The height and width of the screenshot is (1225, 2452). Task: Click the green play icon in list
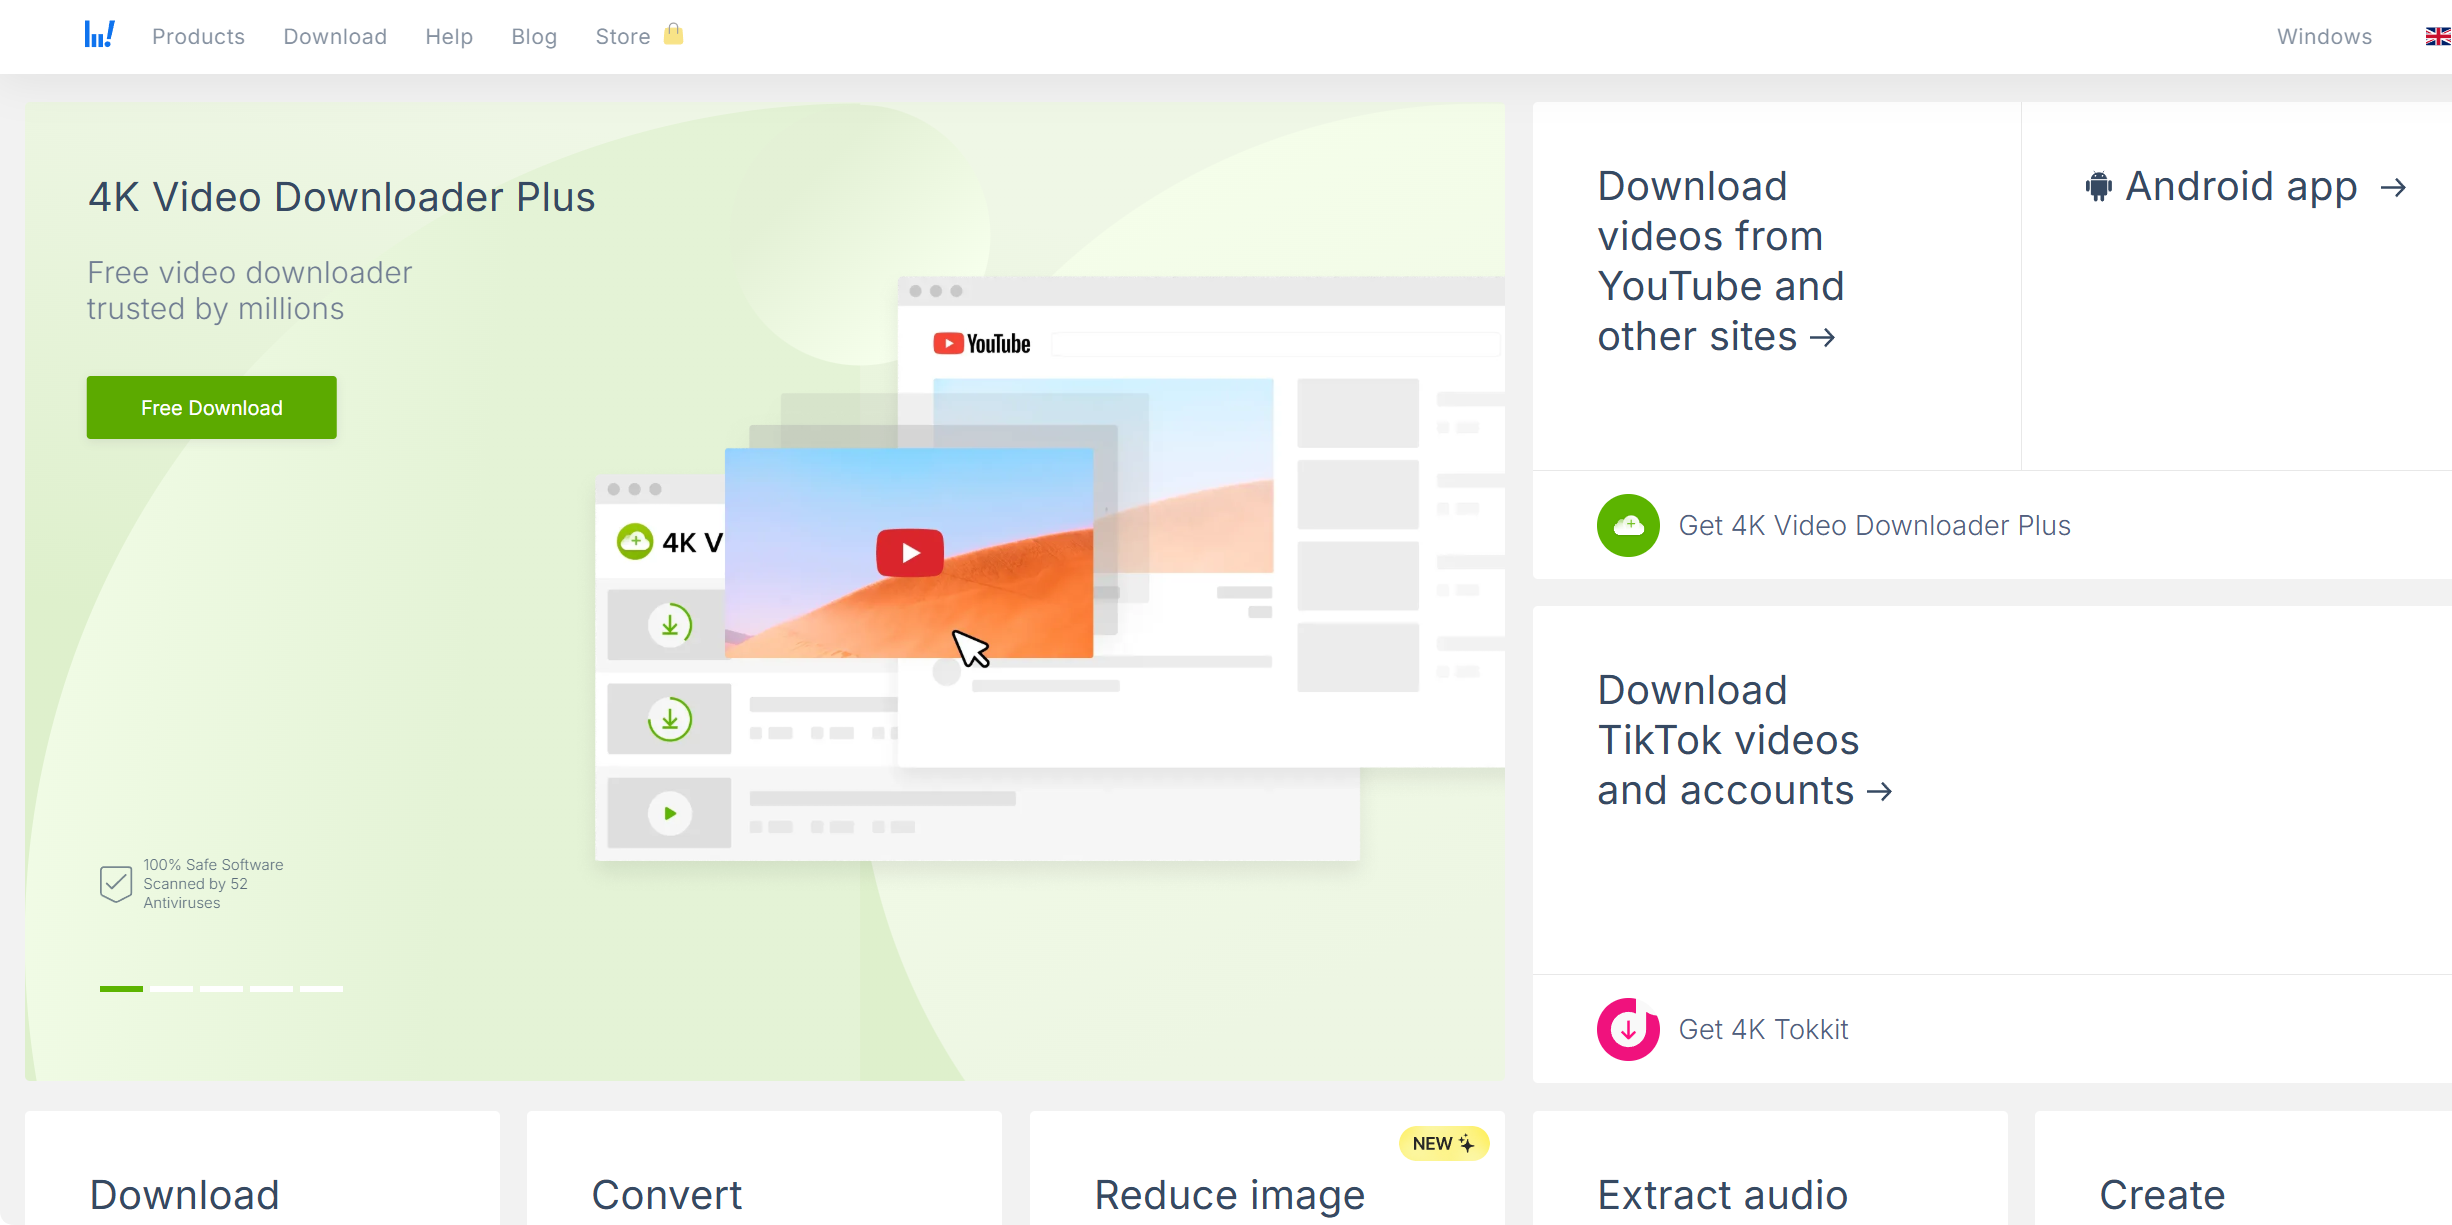pyautogui.click(x=670, y=813)
